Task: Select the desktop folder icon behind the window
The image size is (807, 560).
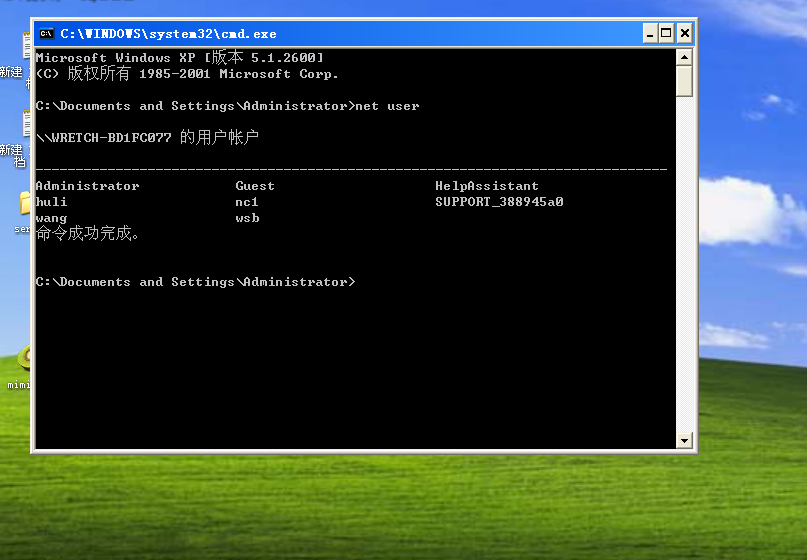Action: click(25, 203)
